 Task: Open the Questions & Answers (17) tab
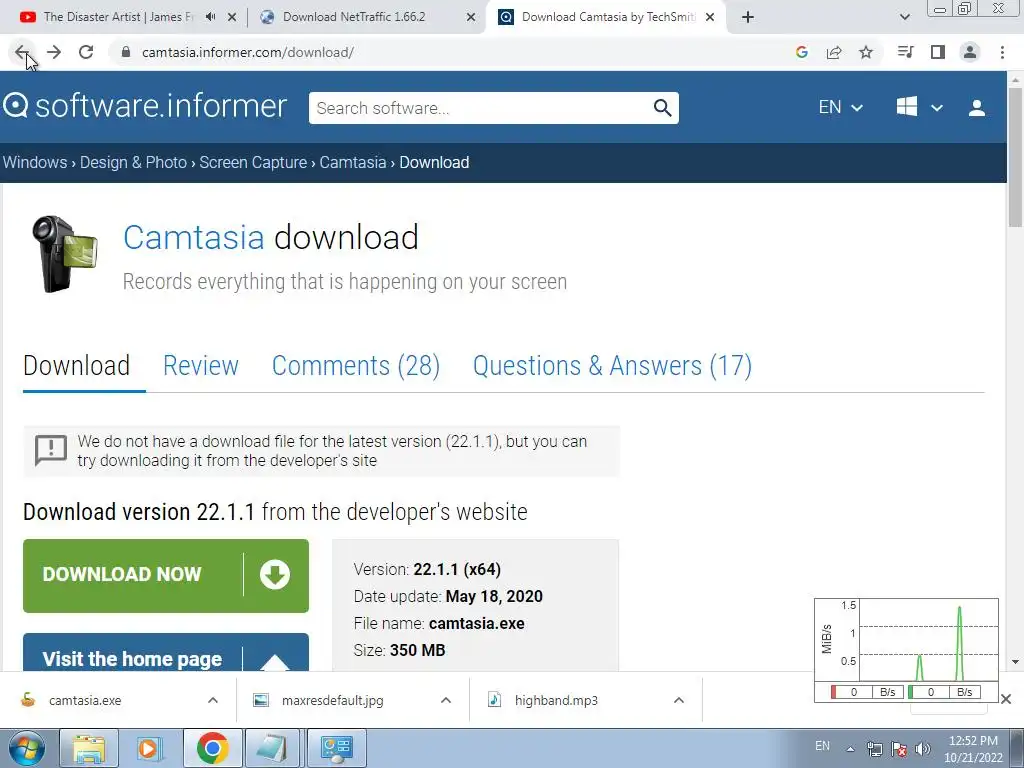613,365
